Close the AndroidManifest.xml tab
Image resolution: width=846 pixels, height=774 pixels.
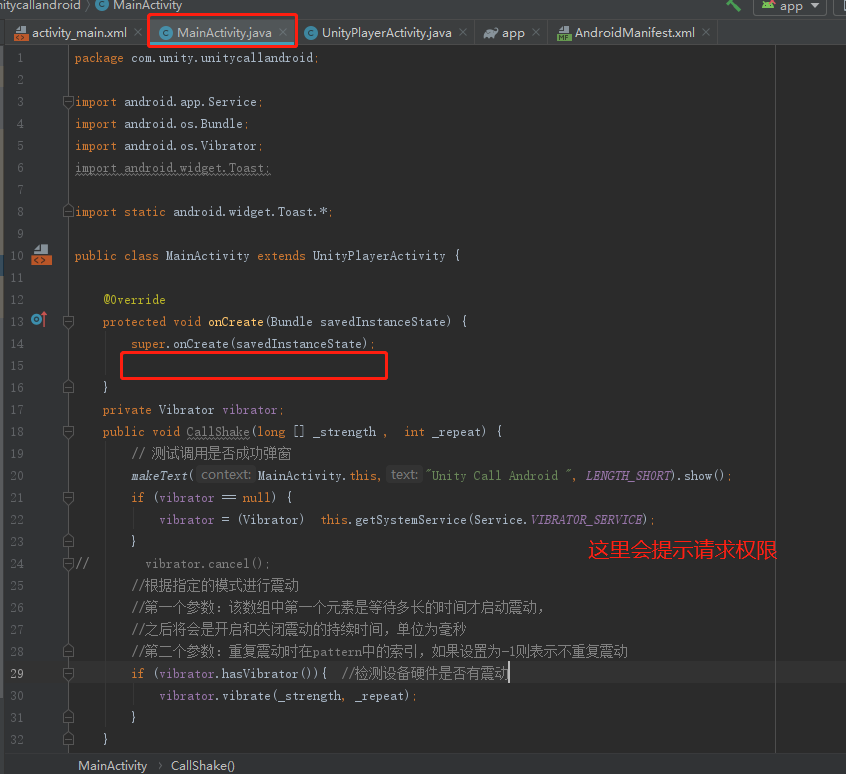coord(706,32)
